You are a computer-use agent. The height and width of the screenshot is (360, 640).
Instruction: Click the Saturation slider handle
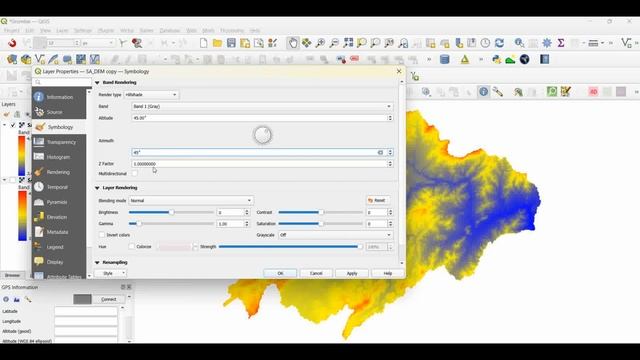[321, 224]
